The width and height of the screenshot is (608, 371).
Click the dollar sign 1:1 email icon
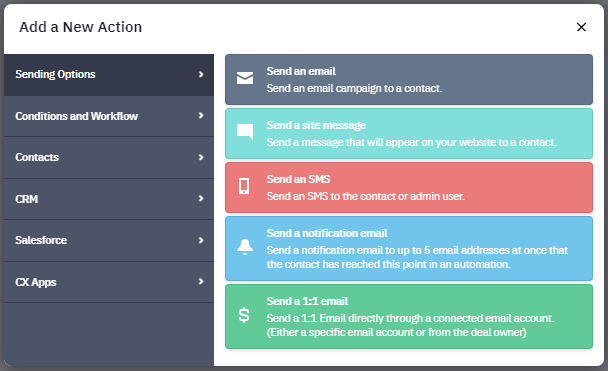[x=244, y=315]
